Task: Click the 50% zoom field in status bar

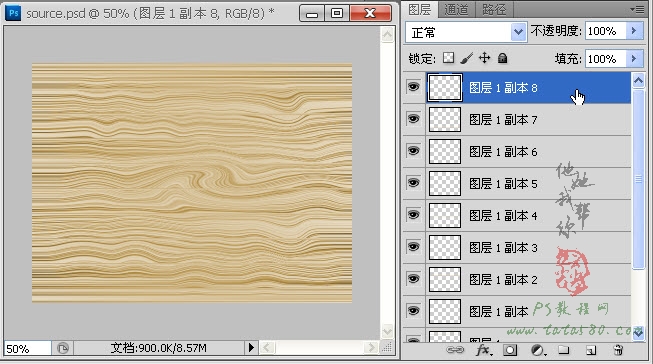Action: pyautogui.click(x=27, y=348)
